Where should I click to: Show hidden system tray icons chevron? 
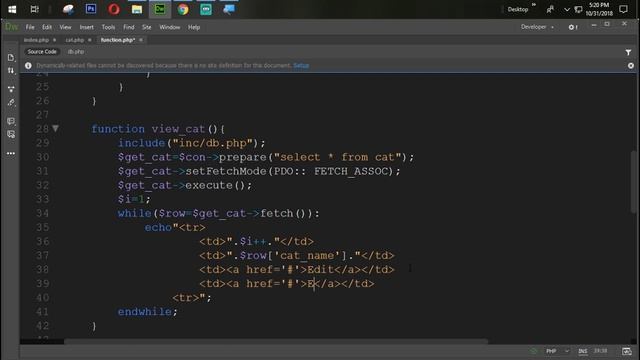click(567, 9)
